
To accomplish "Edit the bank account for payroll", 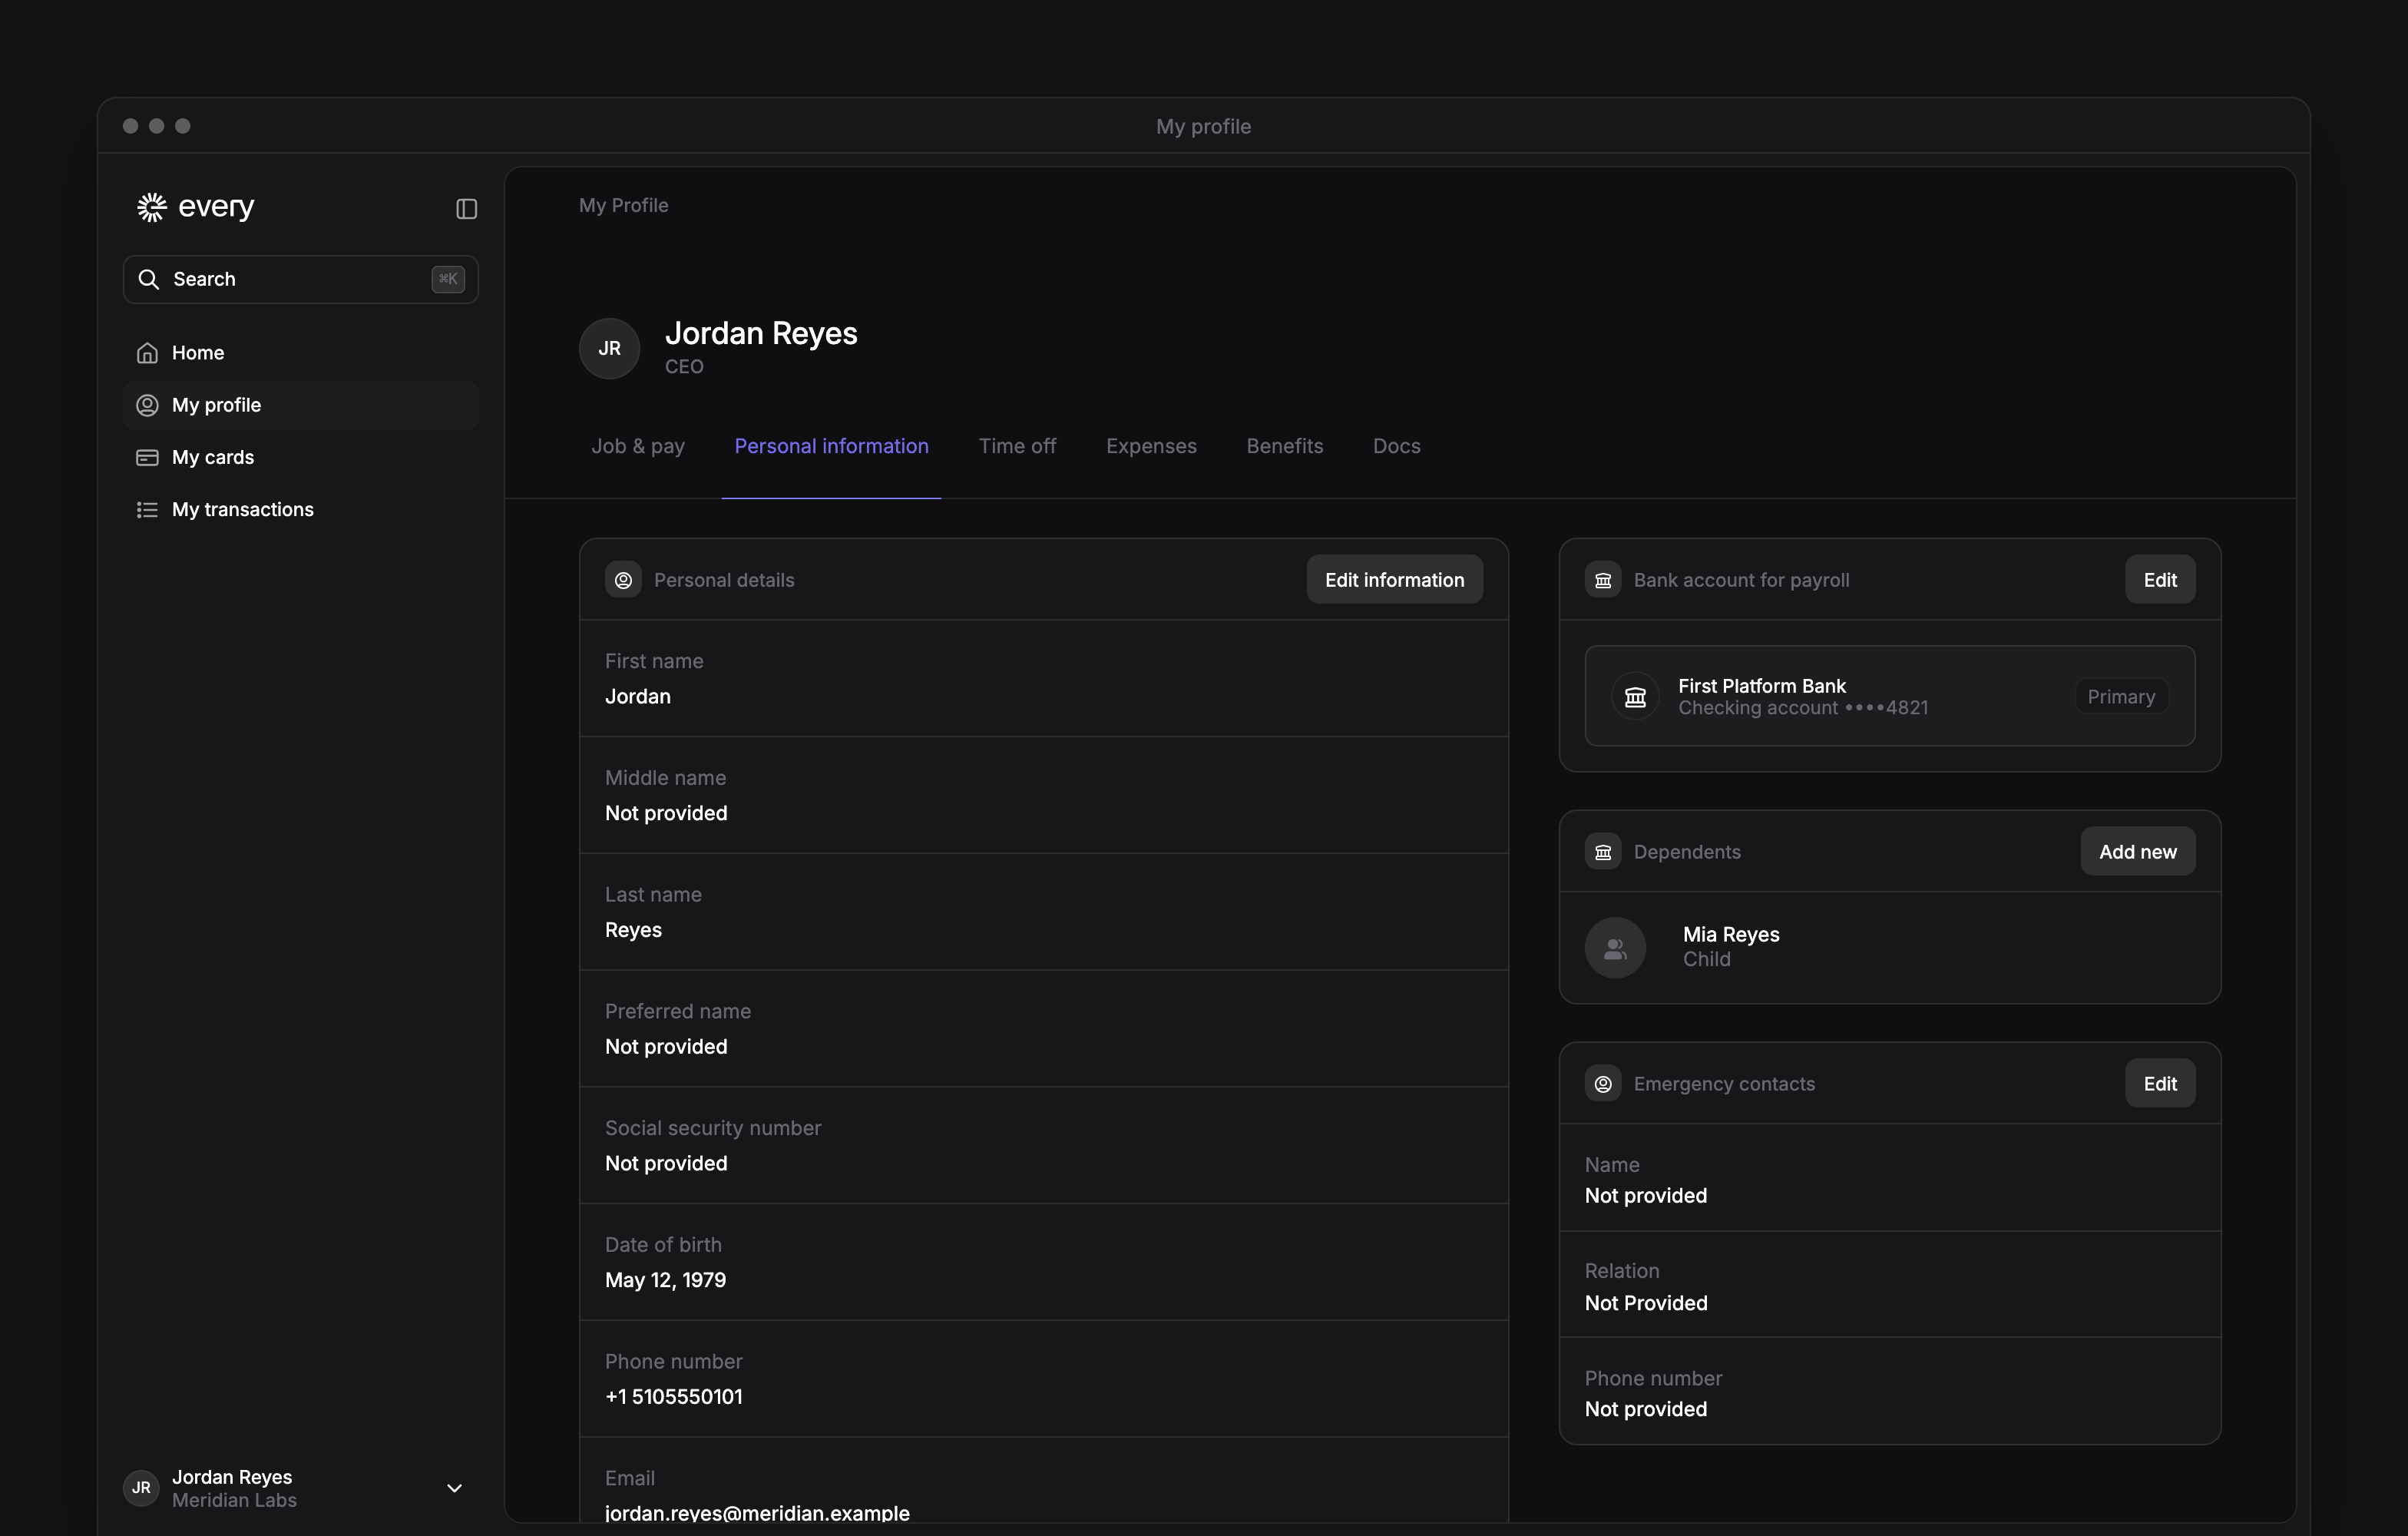I will 2160,580.
